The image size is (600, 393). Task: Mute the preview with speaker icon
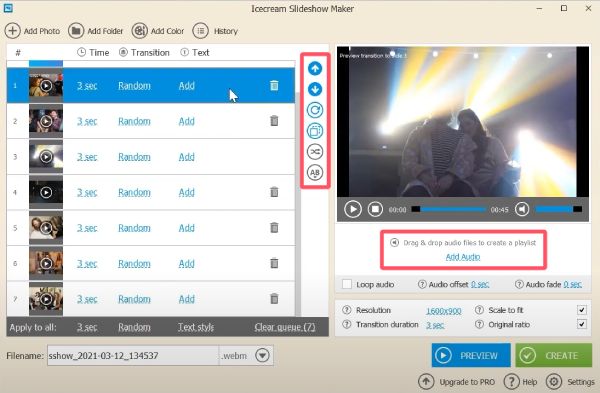(522, 209)
